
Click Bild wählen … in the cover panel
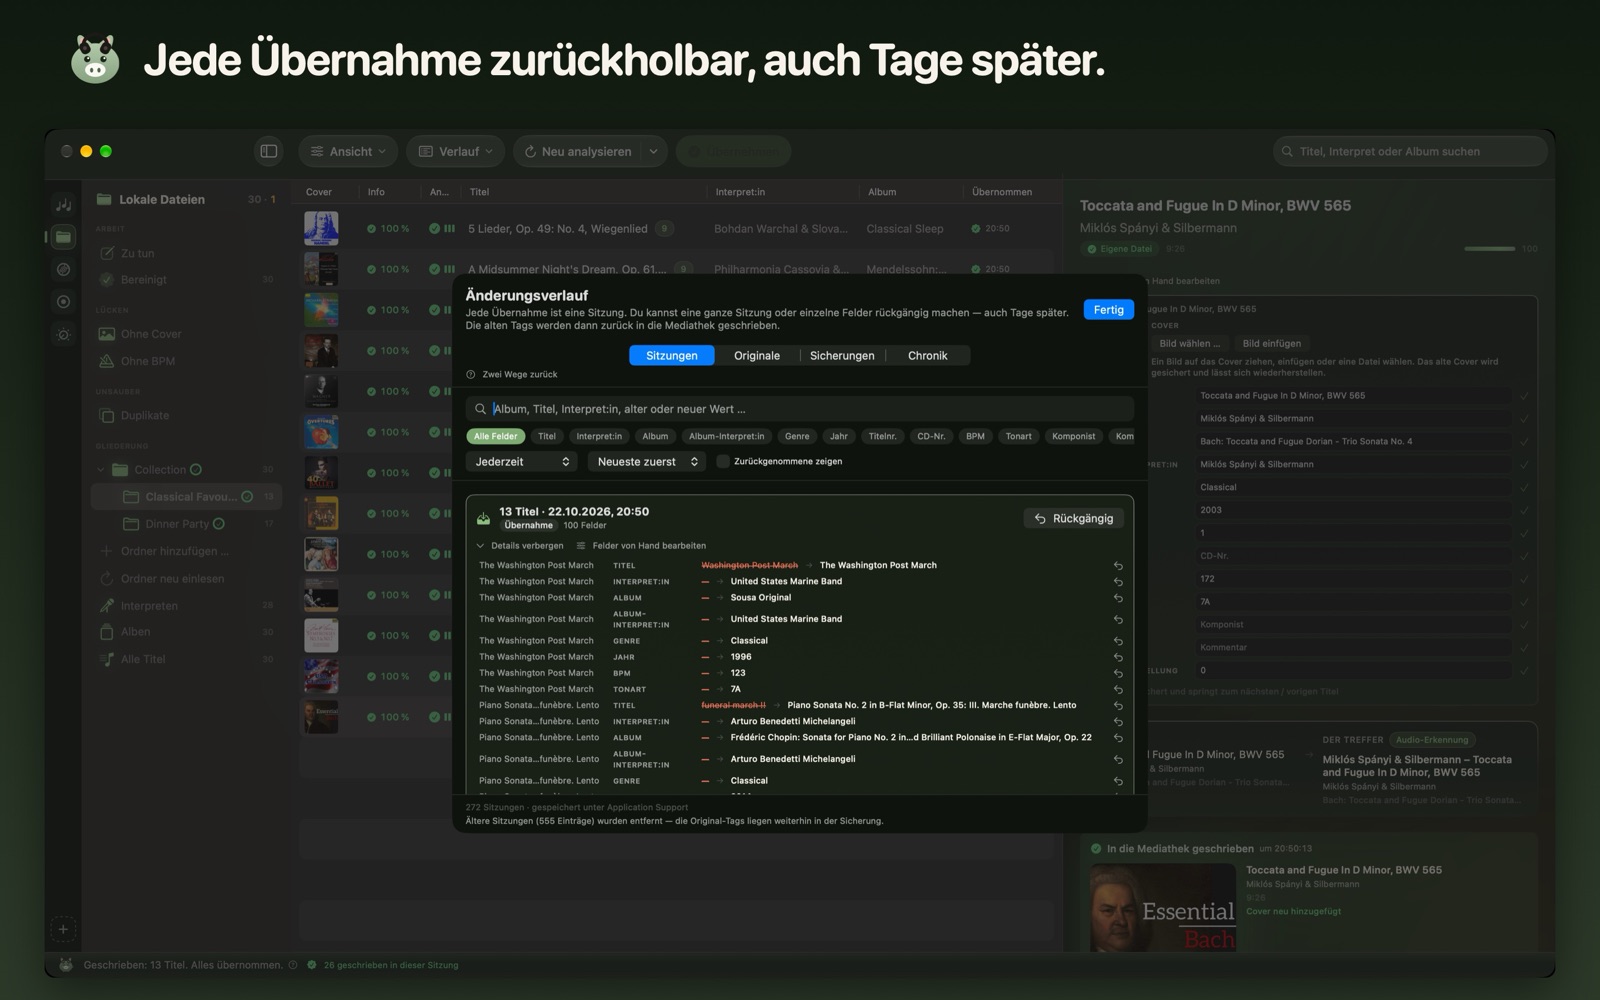coord(1189,343)
